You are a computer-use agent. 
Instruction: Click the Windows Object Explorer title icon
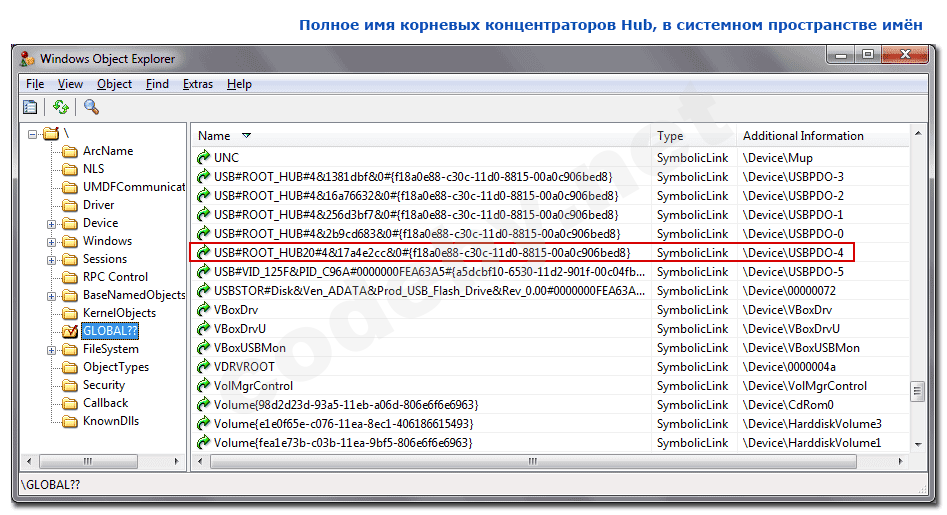27,59
